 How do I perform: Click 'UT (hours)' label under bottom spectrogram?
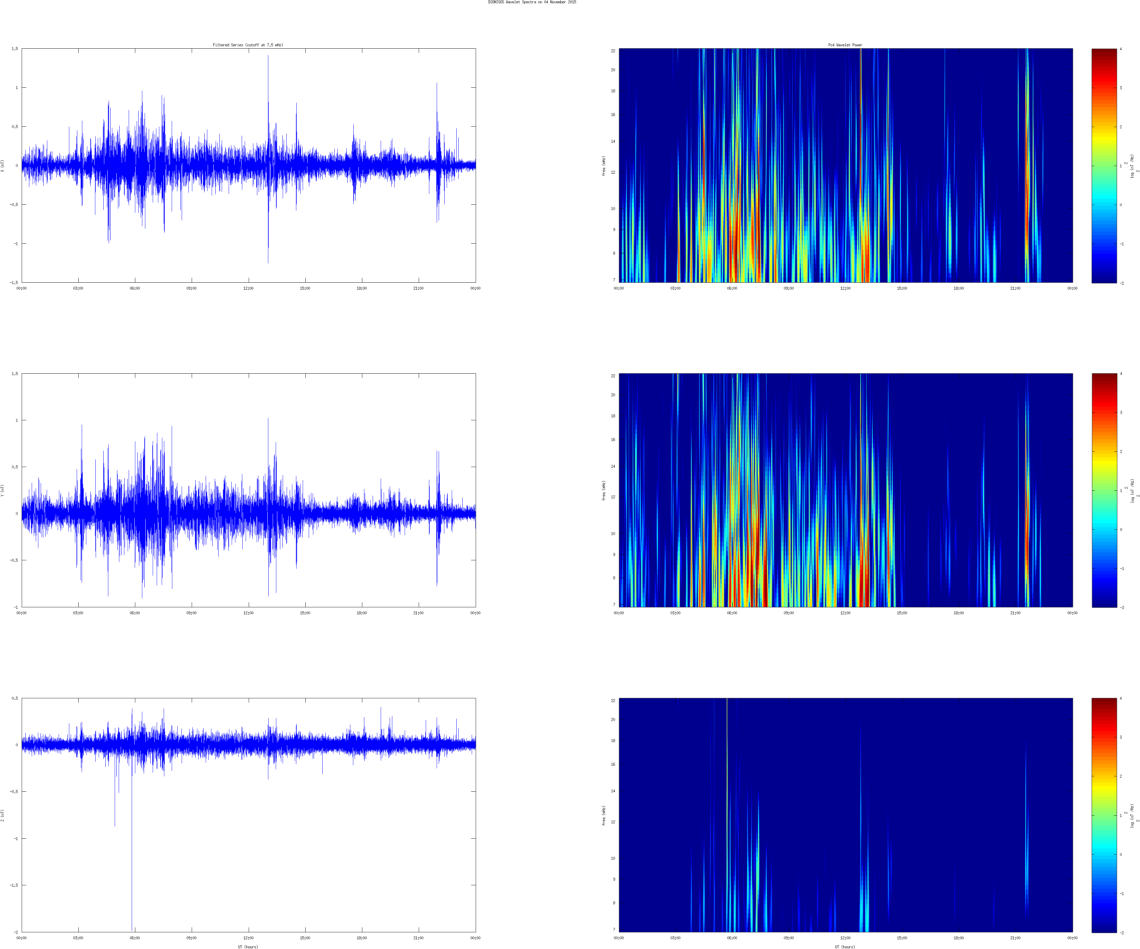tap(846, 946)
